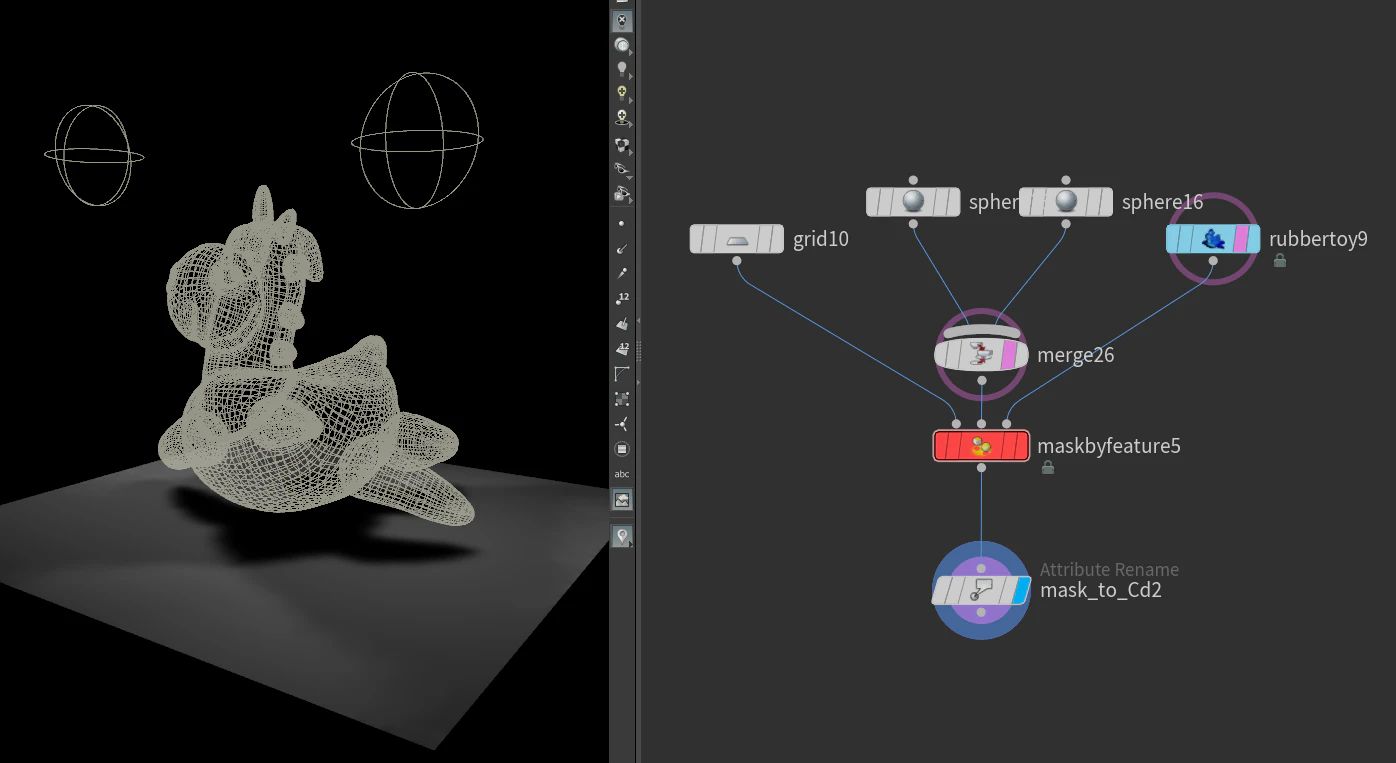Click the rubbertoy9 node label
The height and width of the screenshot is (763, 1396).
1318,239
